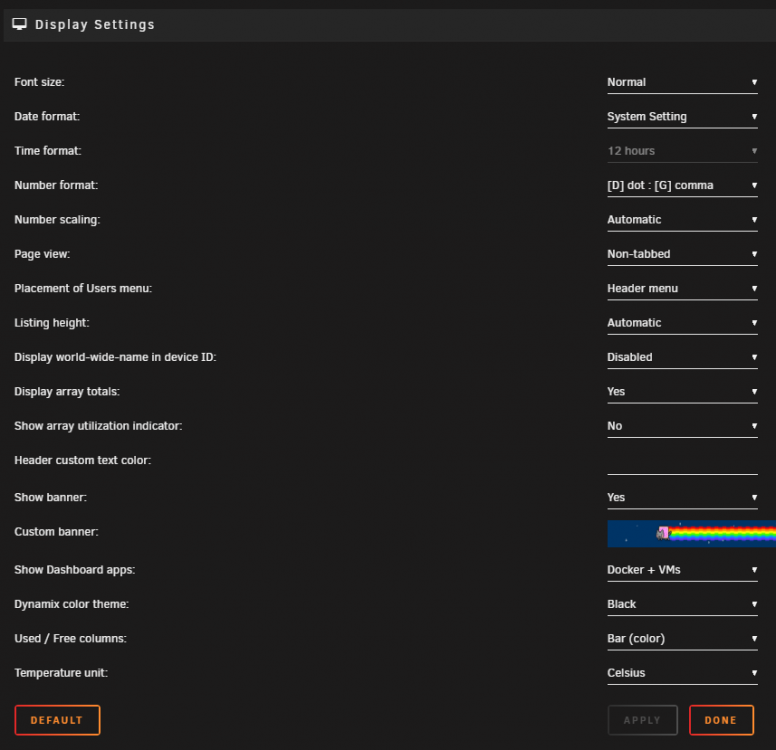
Task: Open the Display array totals dropdown
Action: coord(682,392)
